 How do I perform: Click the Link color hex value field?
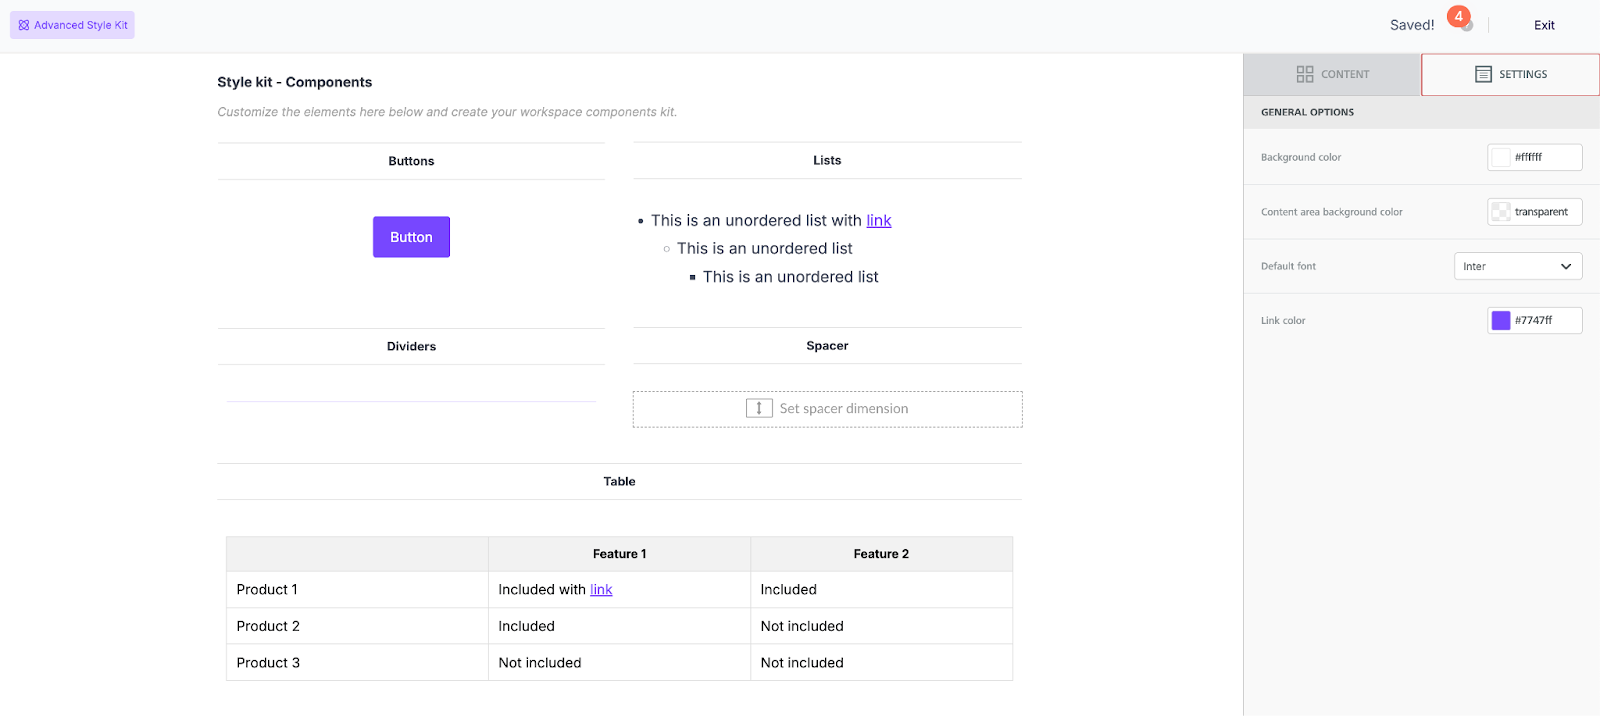pyautogui.click(x=1545, y=320)
